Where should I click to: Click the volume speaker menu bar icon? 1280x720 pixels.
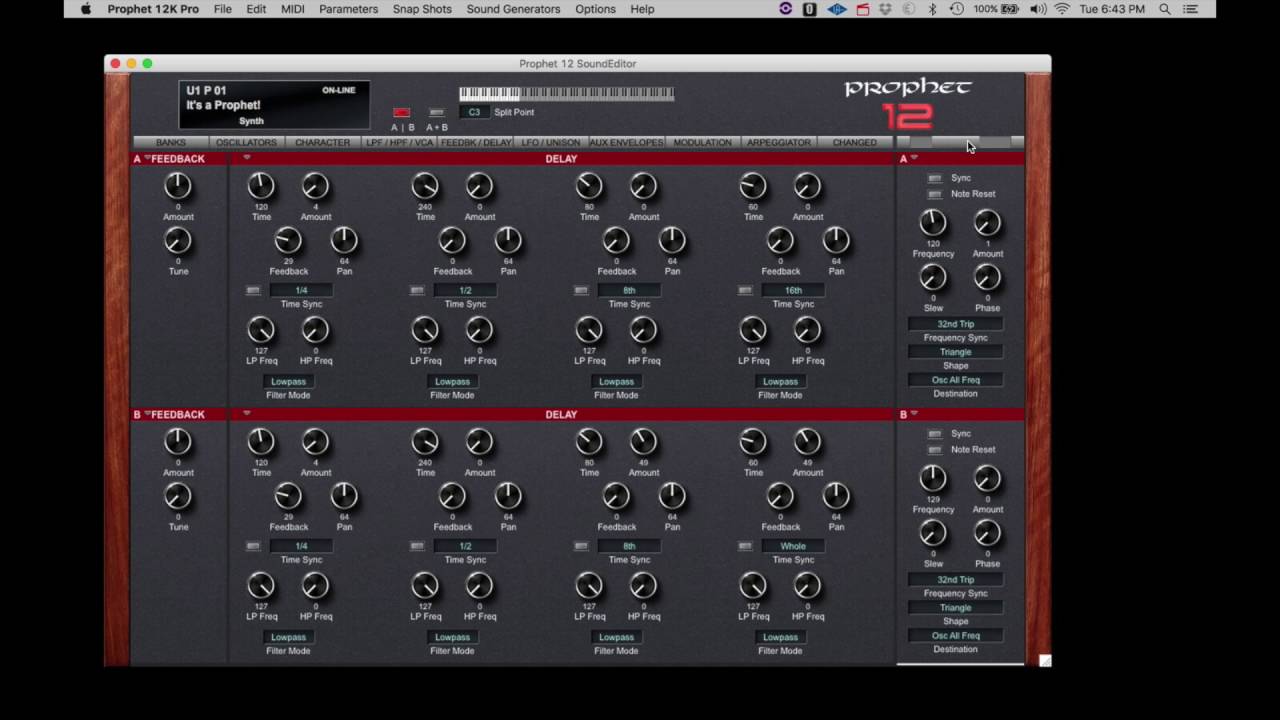(x=1037, y=9)
